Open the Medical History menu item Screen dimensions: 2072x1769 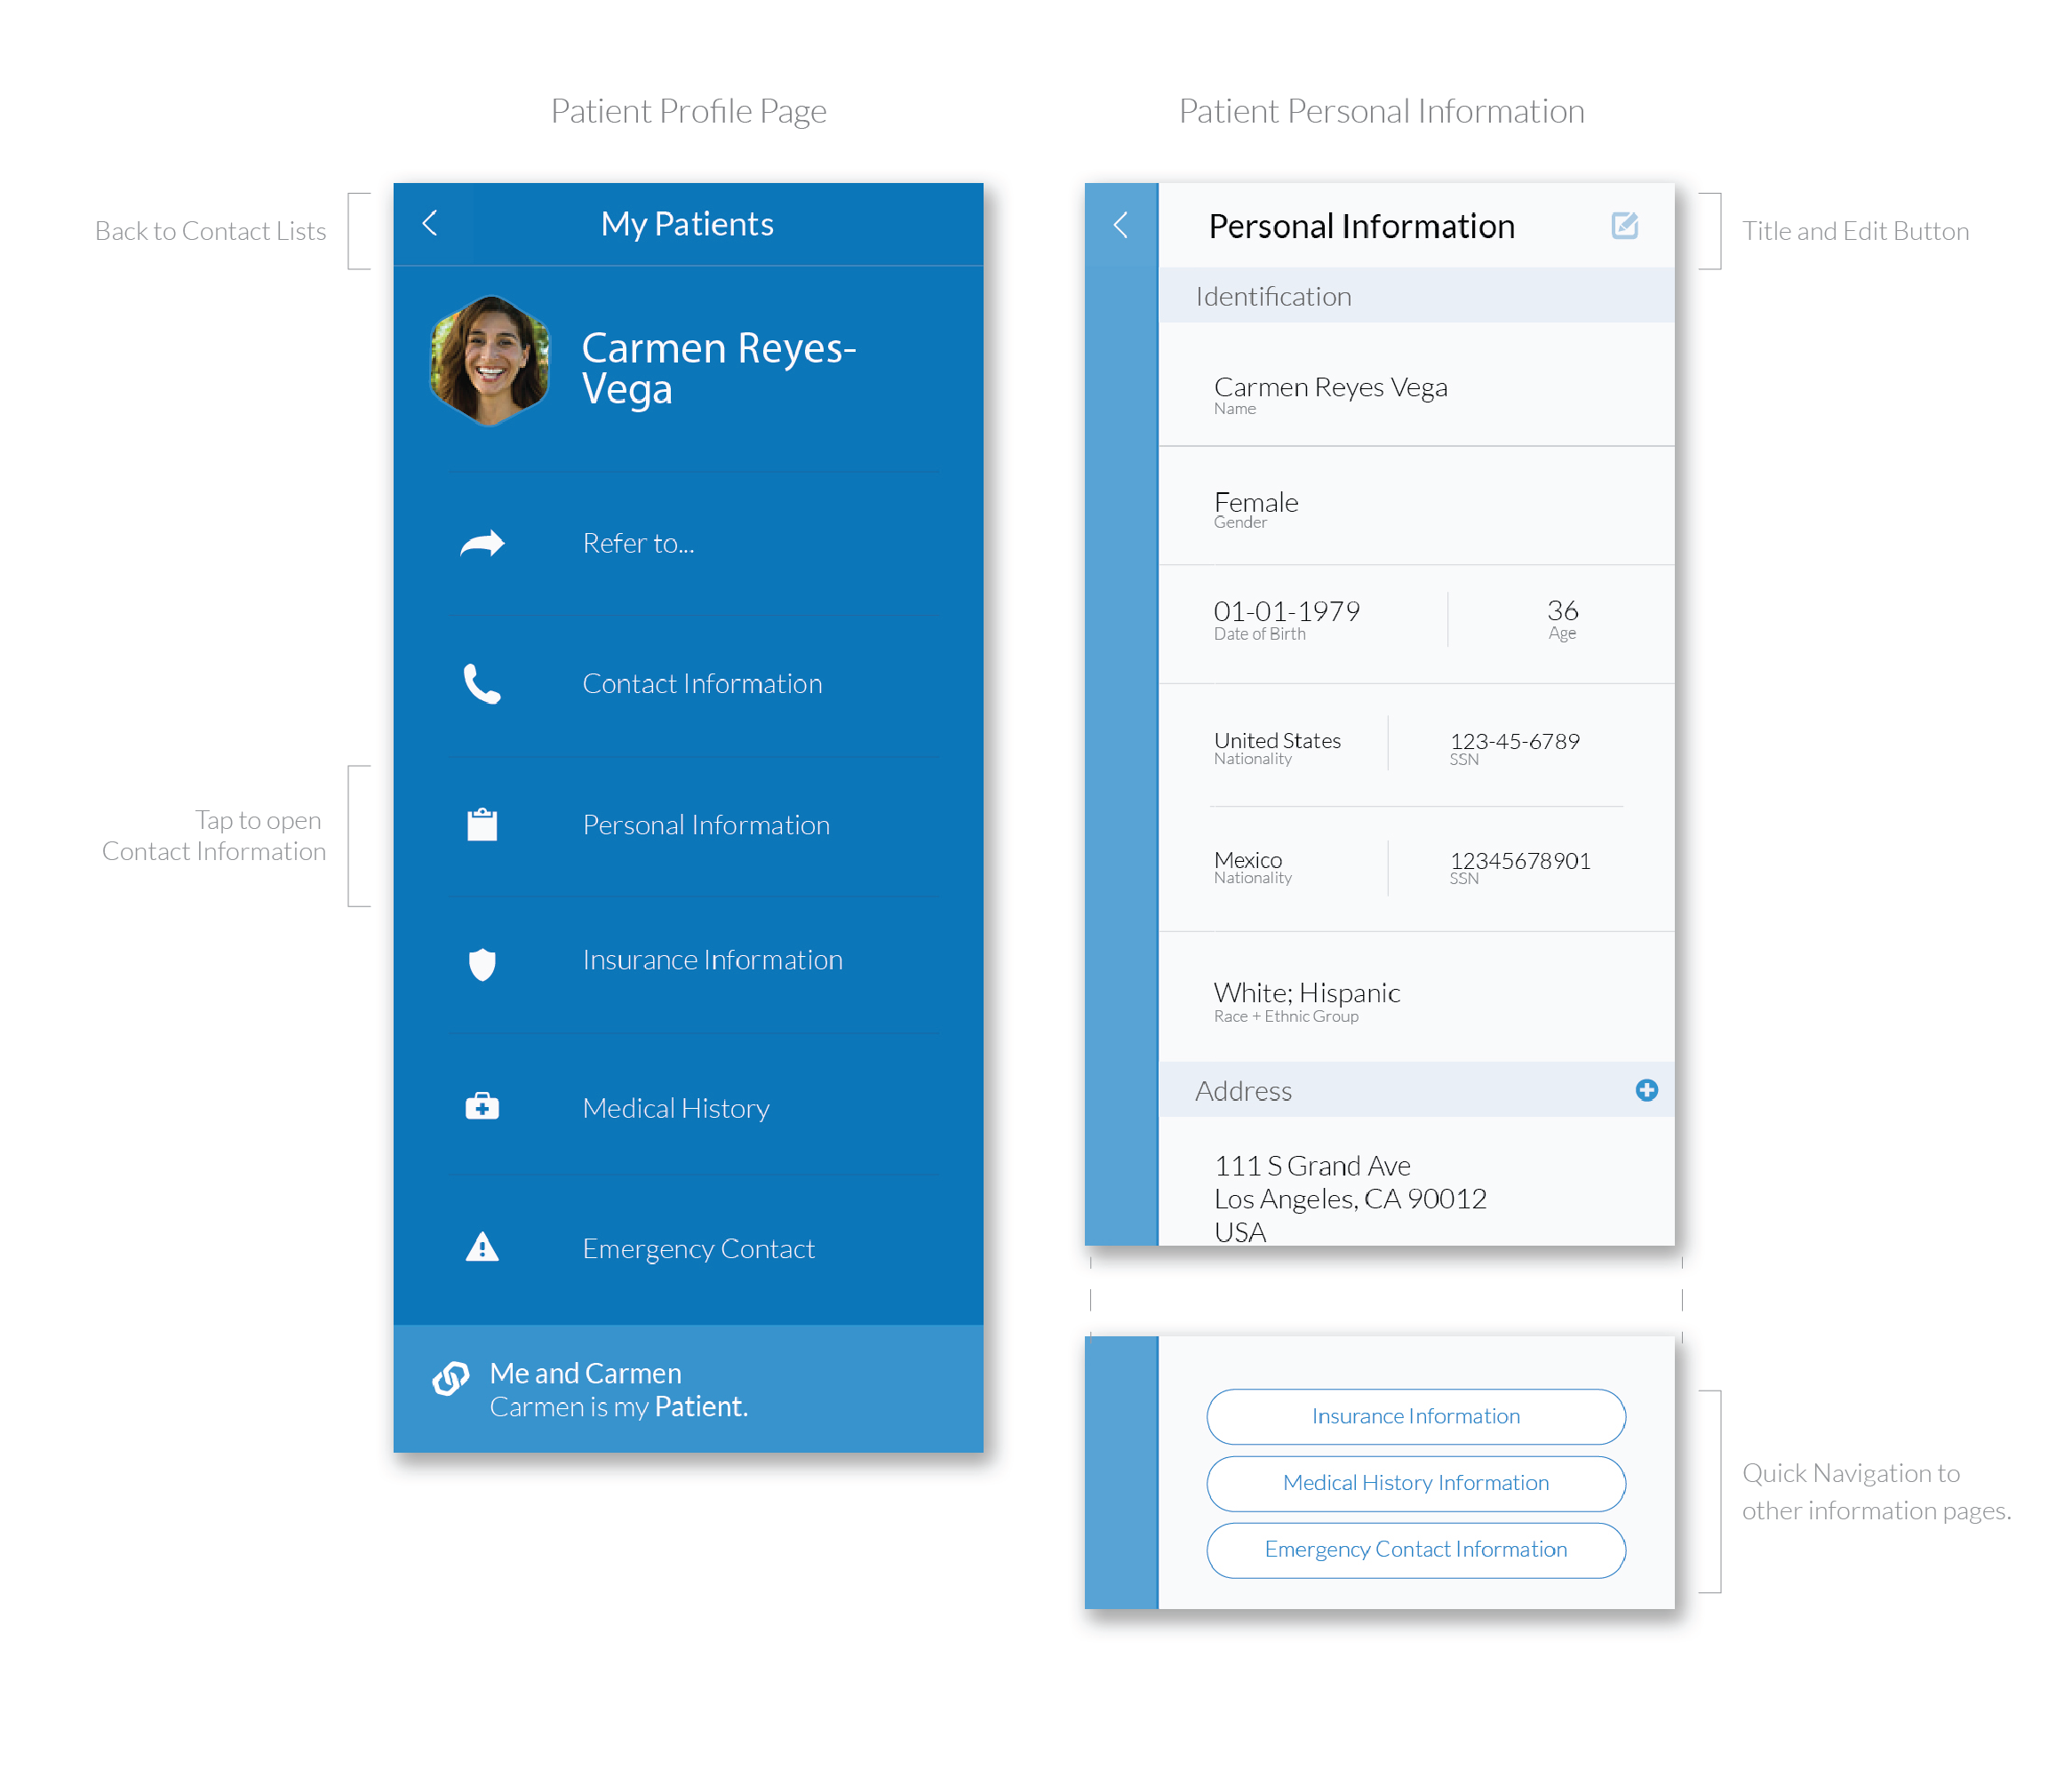676,1108
